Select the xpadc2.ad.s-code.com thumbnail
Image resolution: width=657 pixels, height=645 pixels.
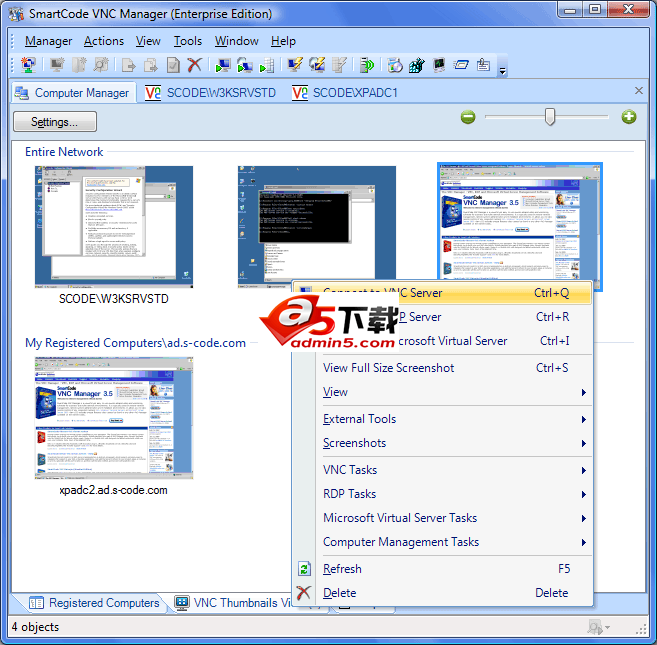point(114,418)
